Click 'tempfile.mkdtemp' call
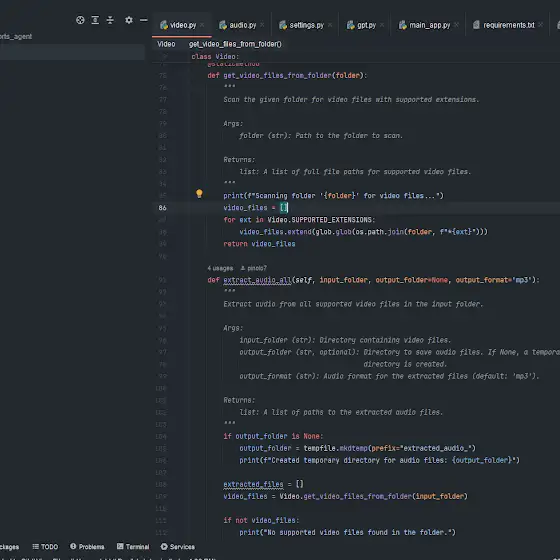Viewport: 560px width, 560px height. click(x=335, y=448)
